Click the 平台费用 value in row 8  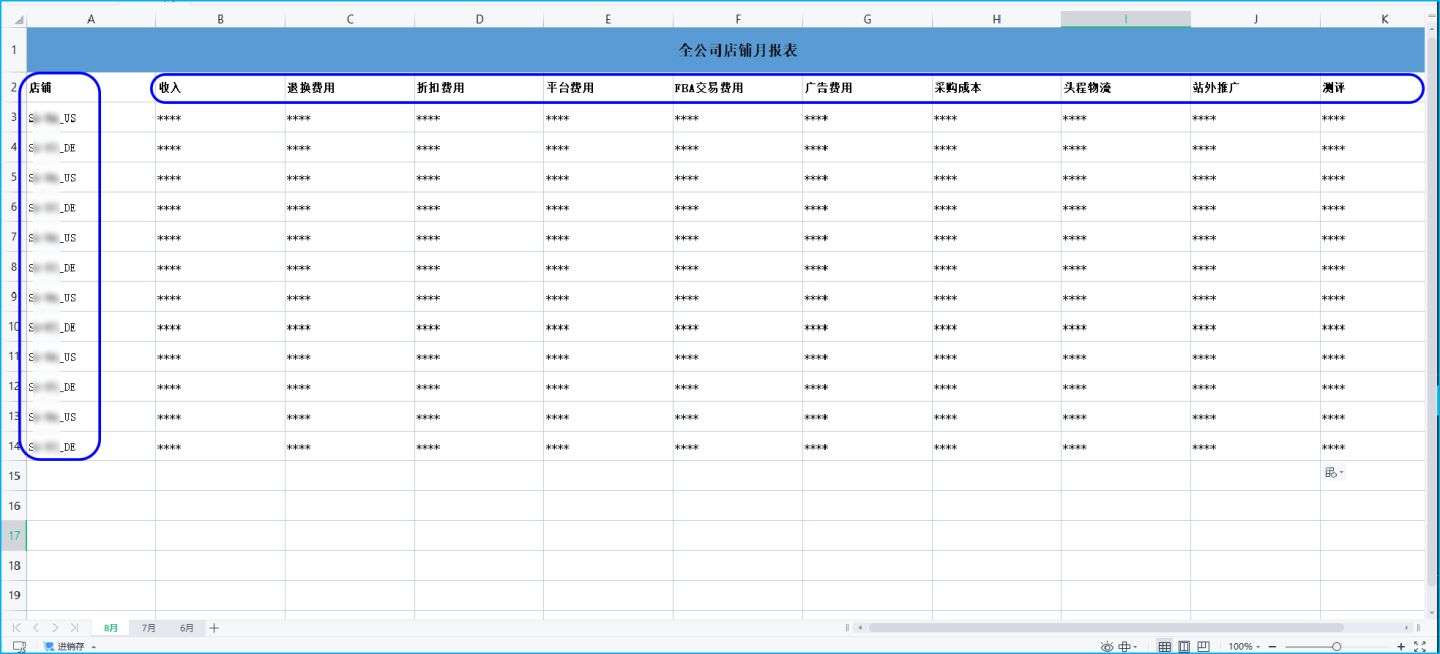[608, 268]
